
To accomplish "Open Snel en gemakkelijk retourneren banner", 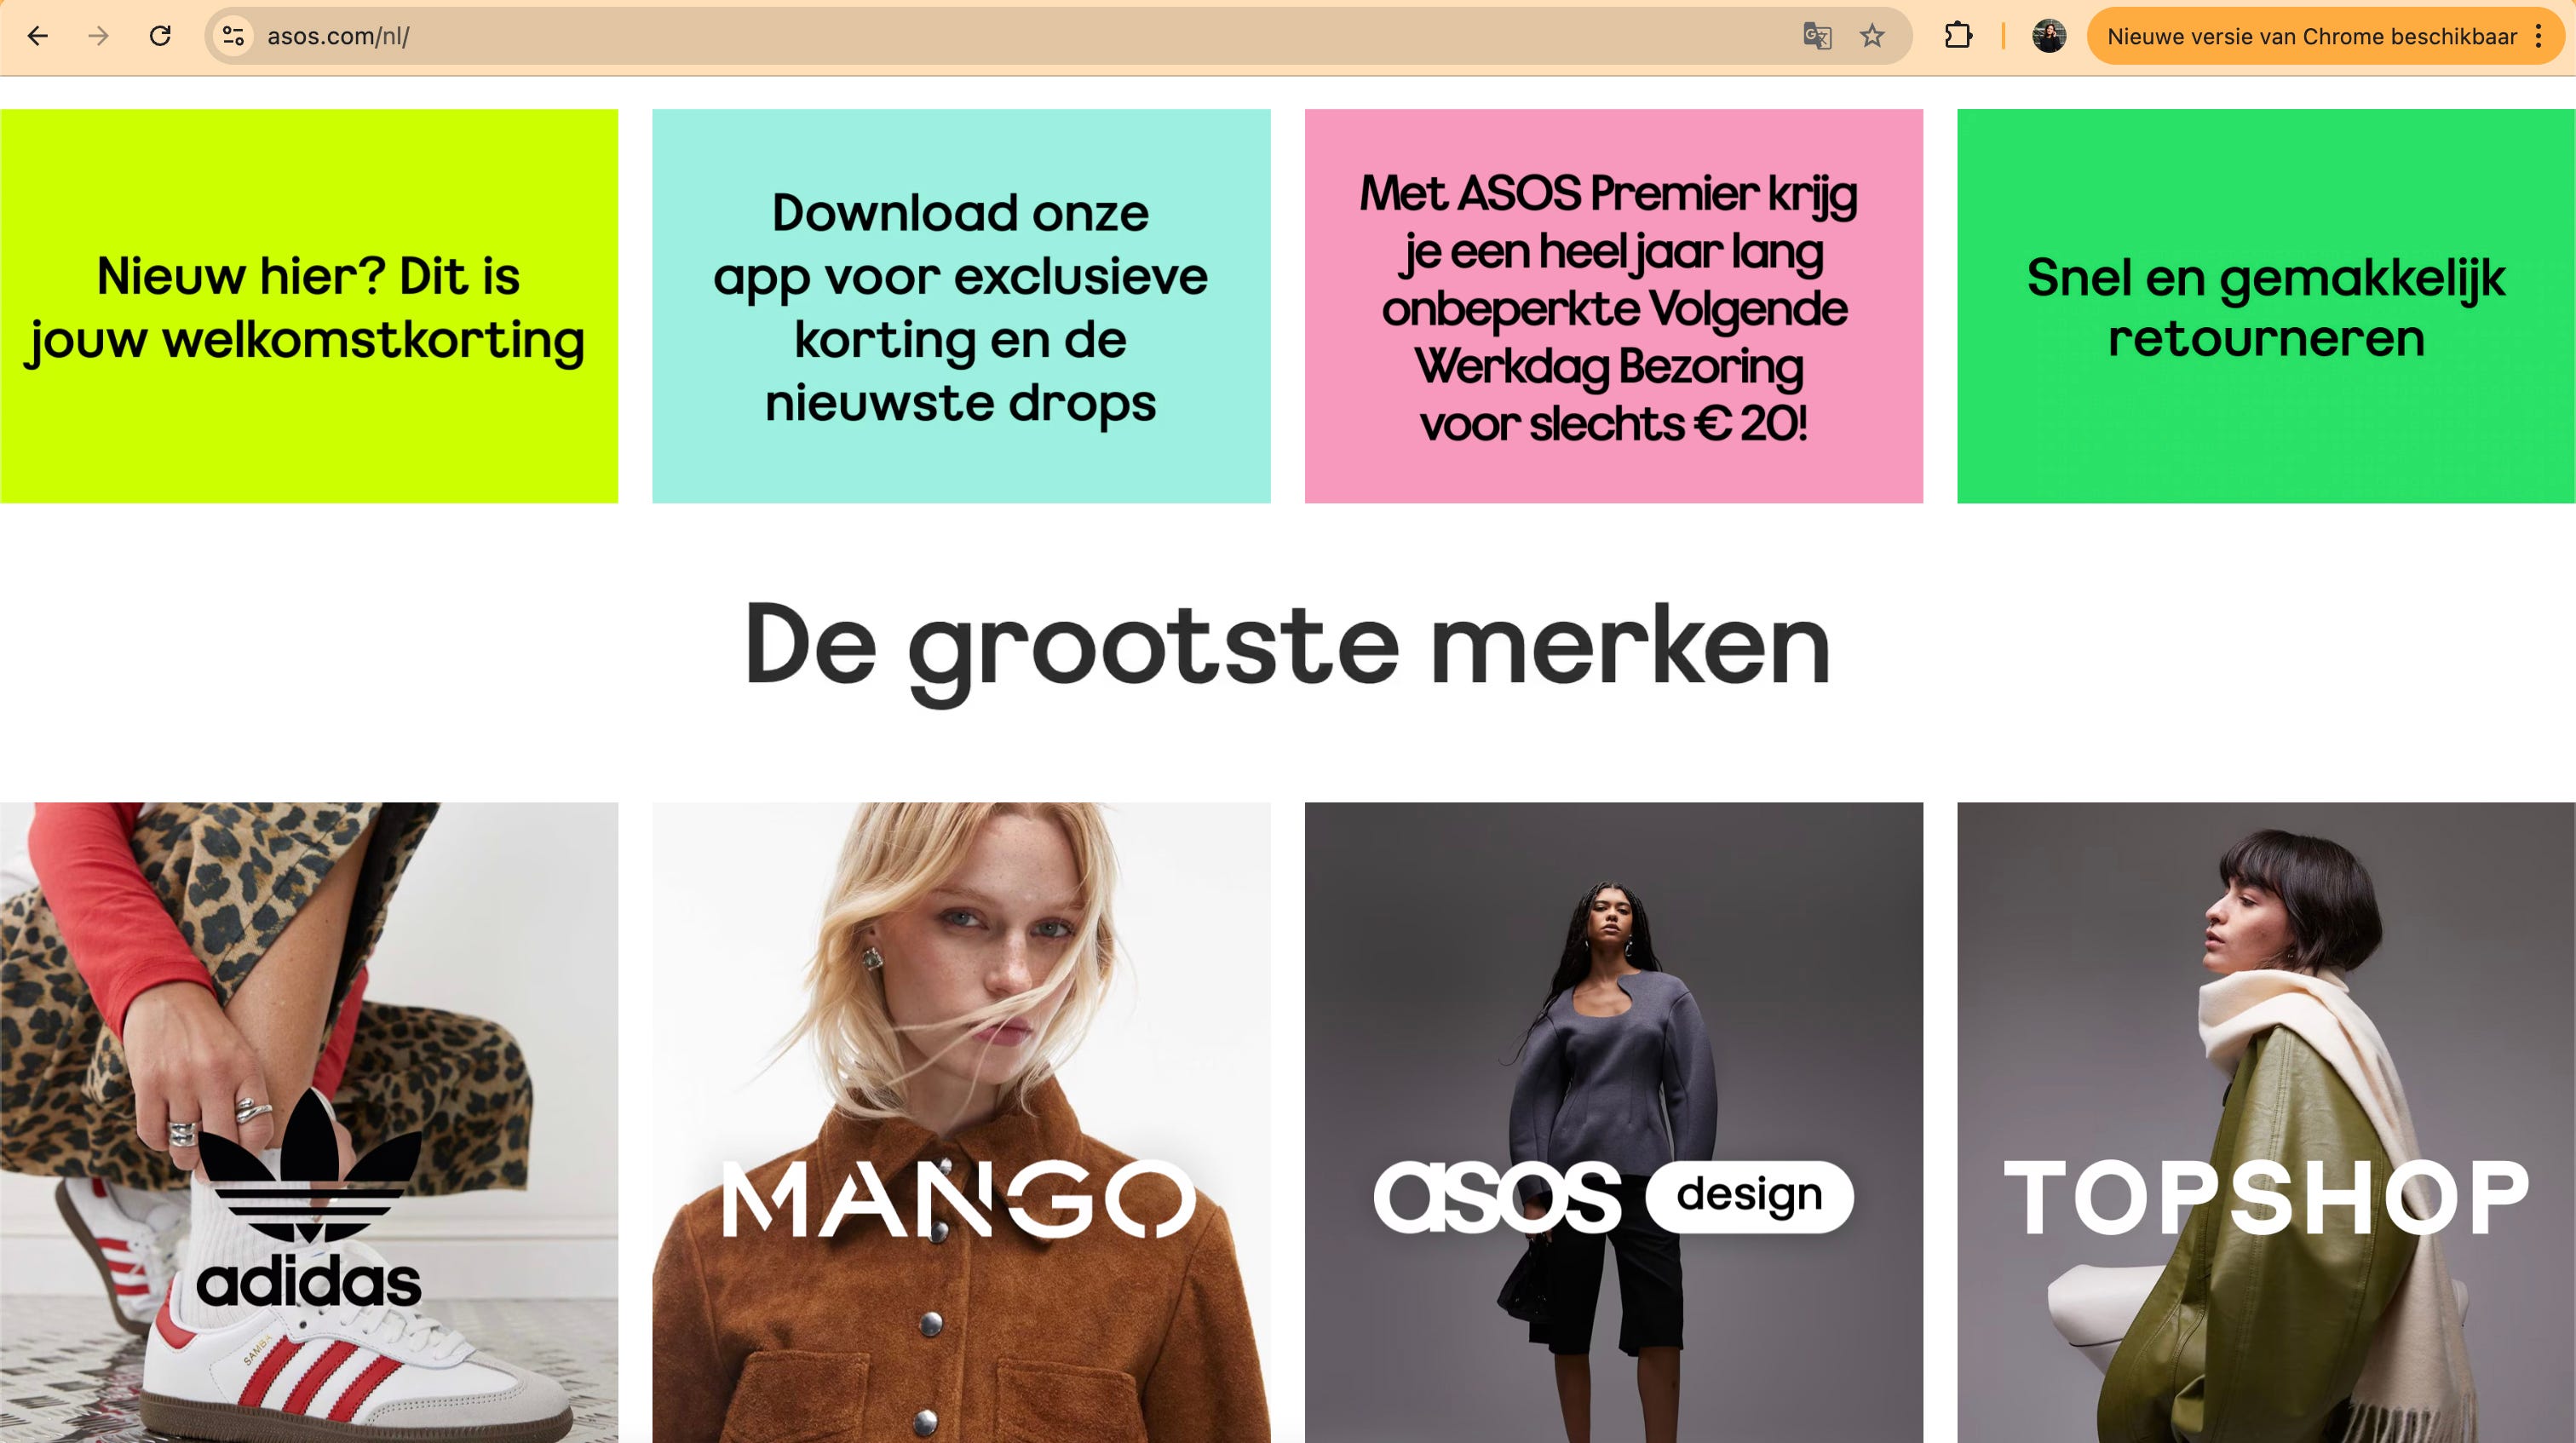I will tap(2266, 306).
